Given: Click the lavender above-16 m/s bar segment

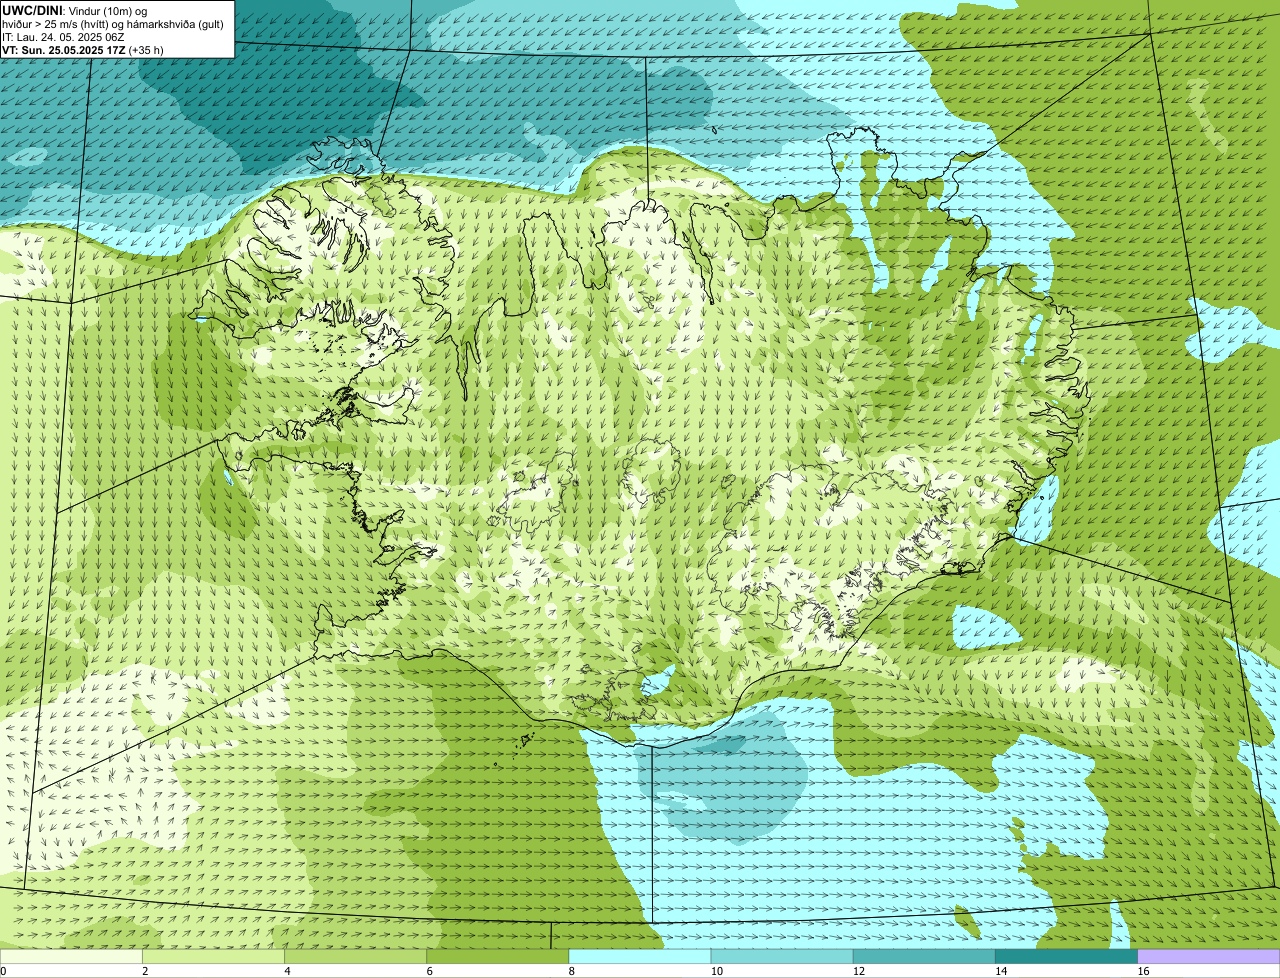Looking at the screenshot, I should [1209, 957].
